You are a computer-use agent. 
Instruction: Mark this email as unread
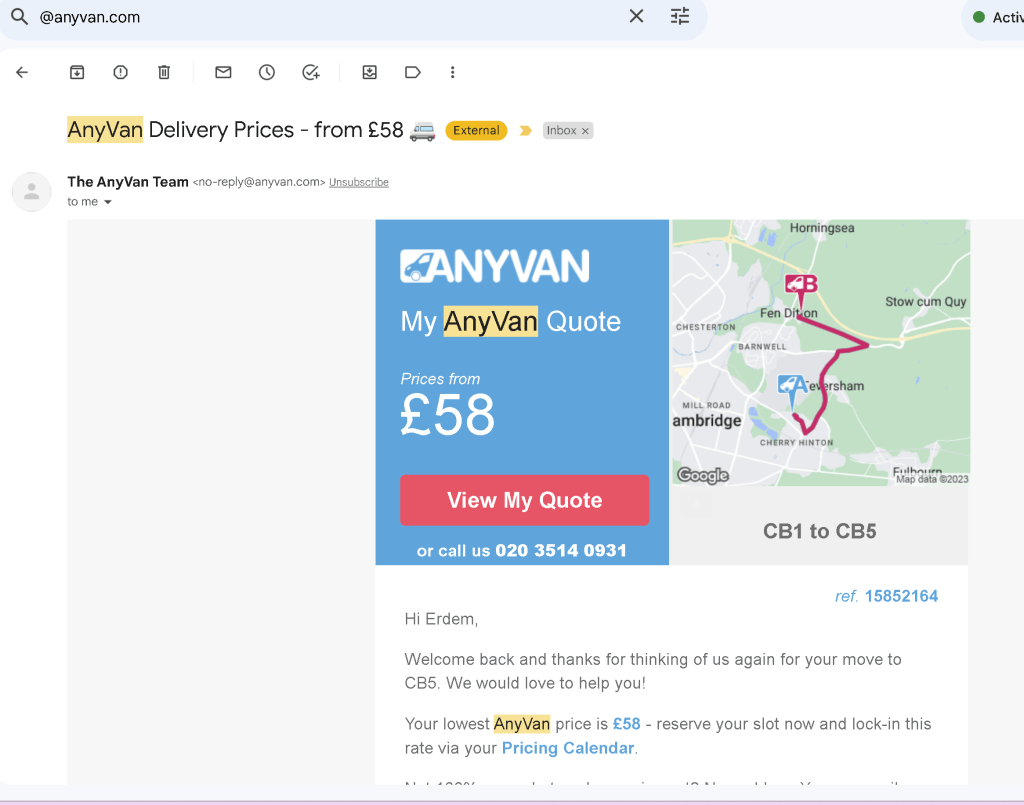(223, 72)
